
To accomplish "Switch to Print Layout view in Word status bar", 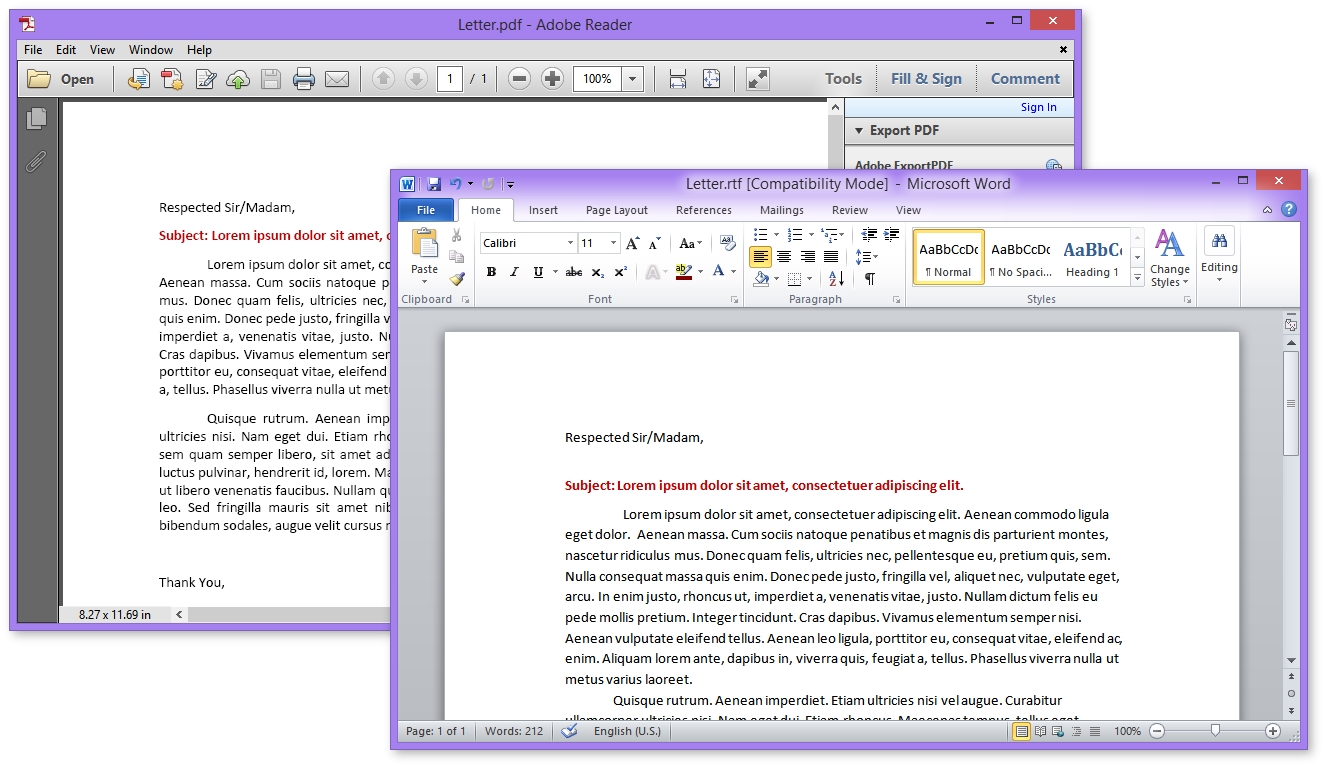I will pos(1021,731).
